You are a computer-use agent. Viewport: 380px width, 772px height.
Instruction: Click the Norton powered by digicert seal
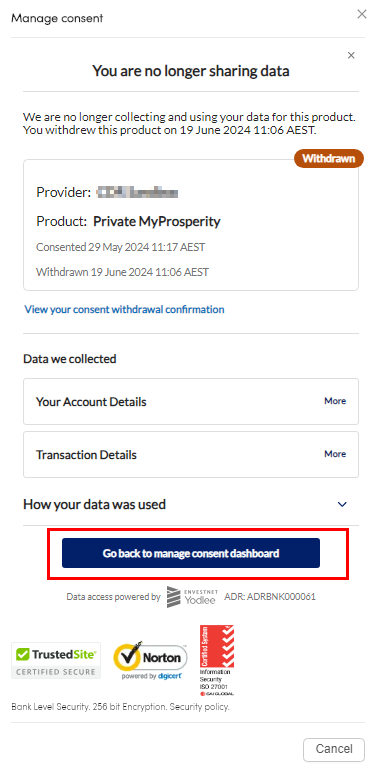(x=151, y=660)
